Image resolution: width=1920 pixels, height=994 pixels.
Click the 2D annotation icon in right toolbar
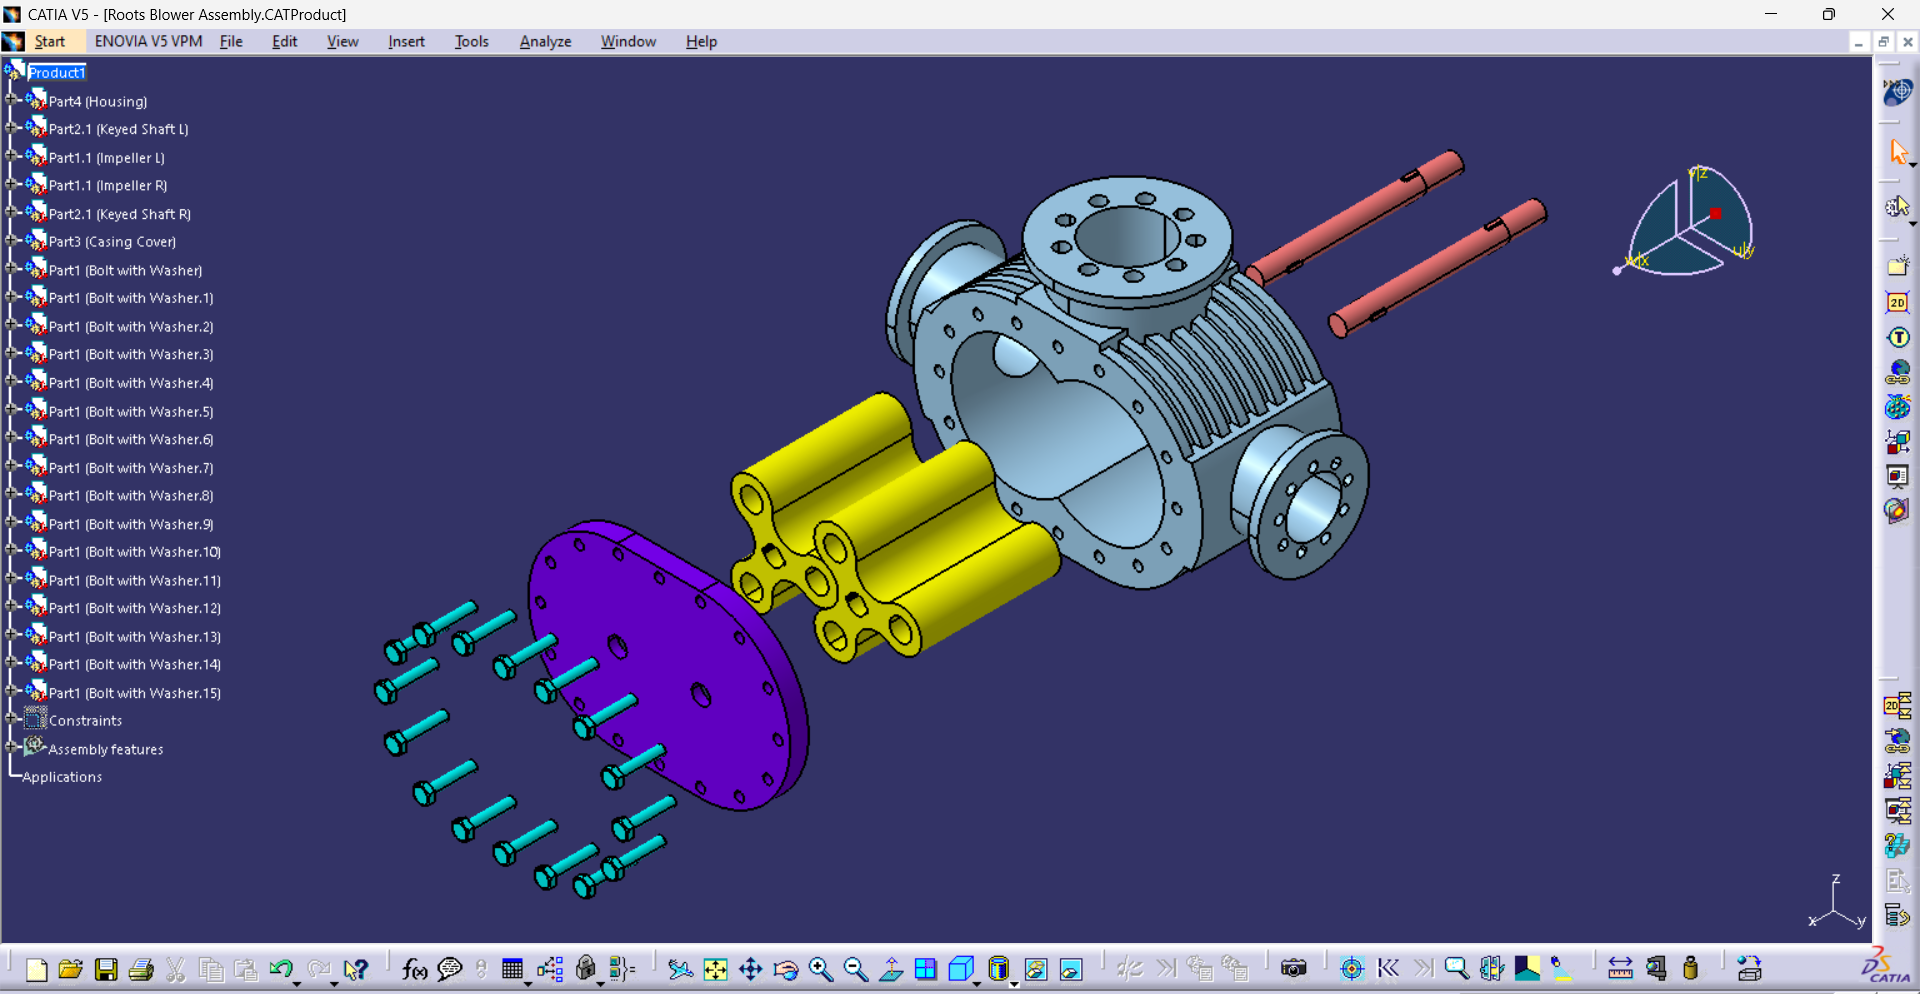[1897, 303]
